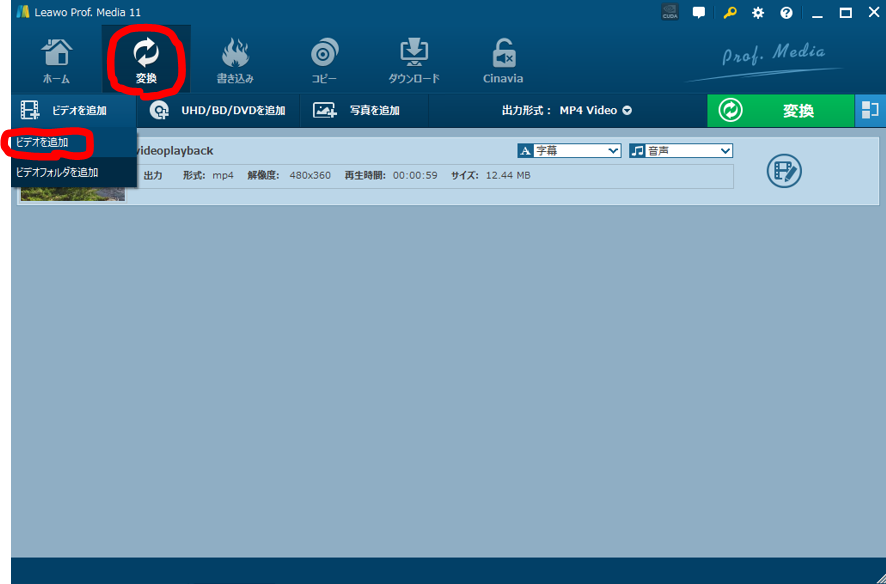Screen dimensions: 886x584
Task: Click the chat feedback bubble icon
Action: pos(699,13)
